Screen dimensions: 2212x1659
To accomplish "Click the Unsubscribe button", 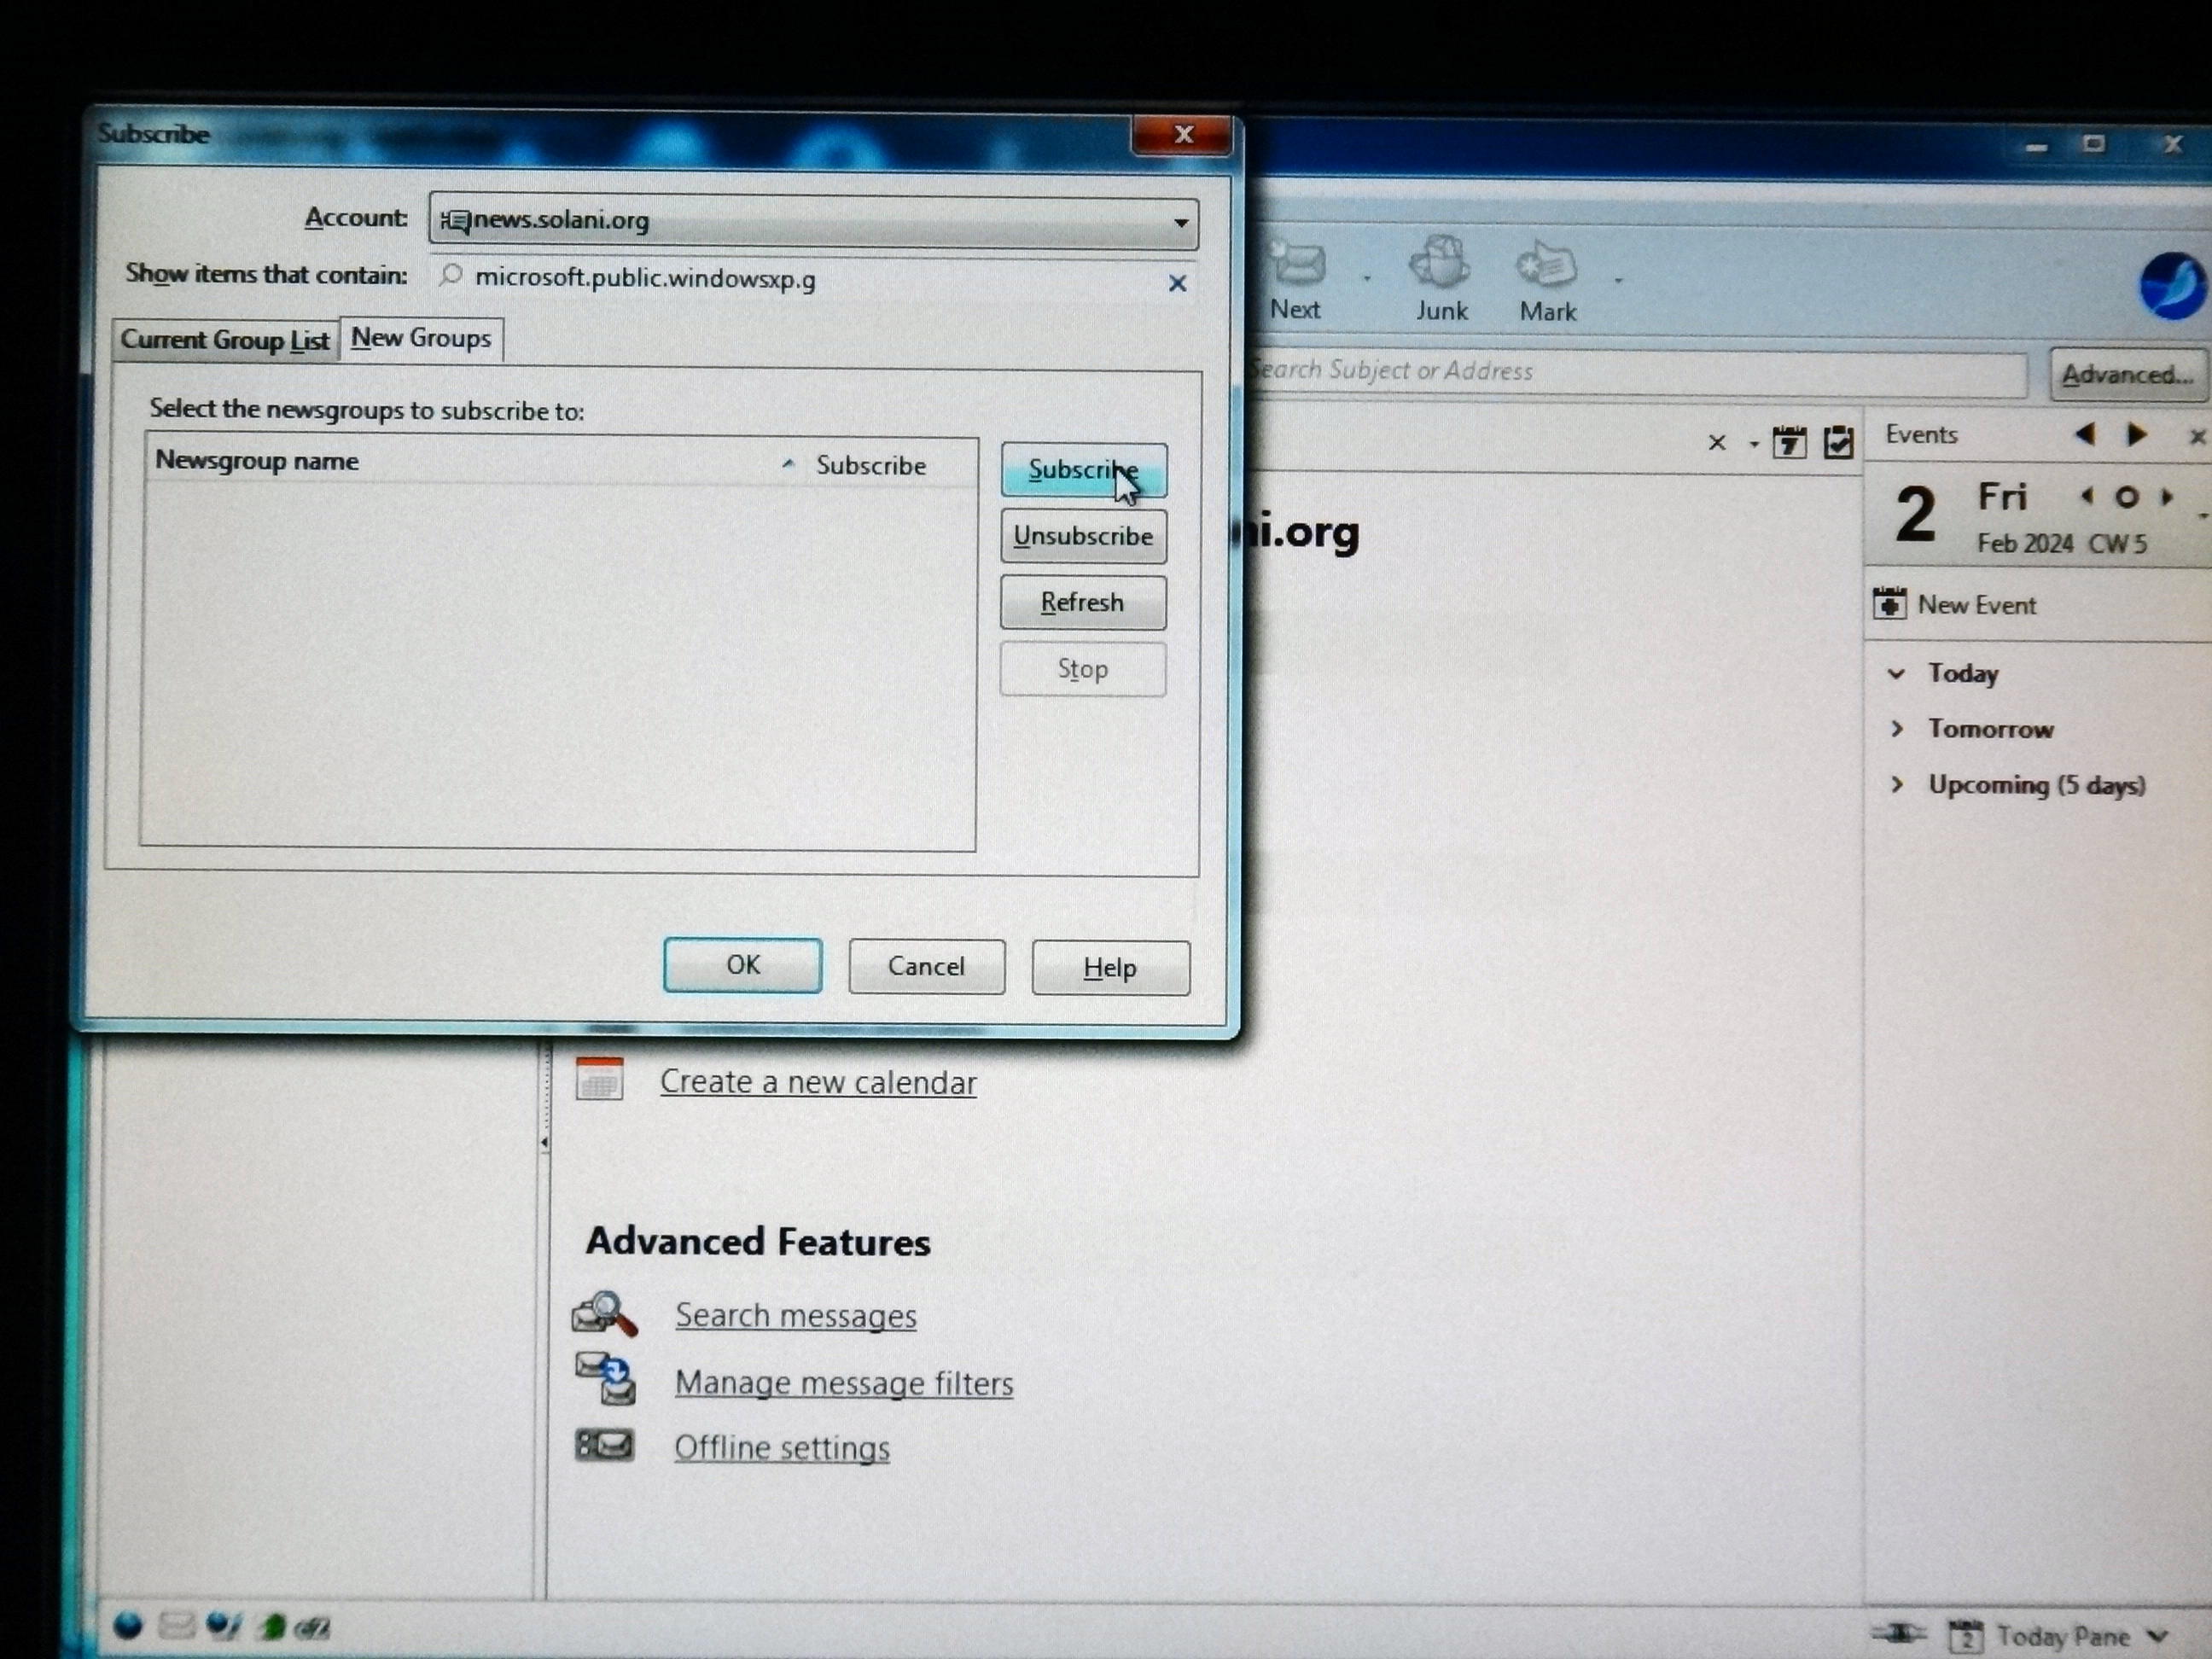I will point(1083,536).
